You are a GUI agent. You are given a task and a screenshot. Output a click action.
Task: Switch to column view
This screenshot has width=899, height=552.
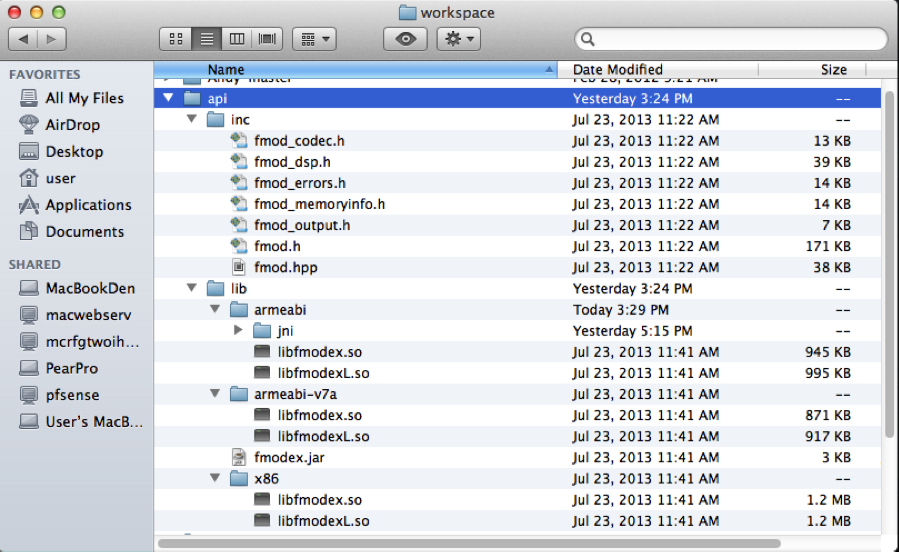click(x=237, y=39)
